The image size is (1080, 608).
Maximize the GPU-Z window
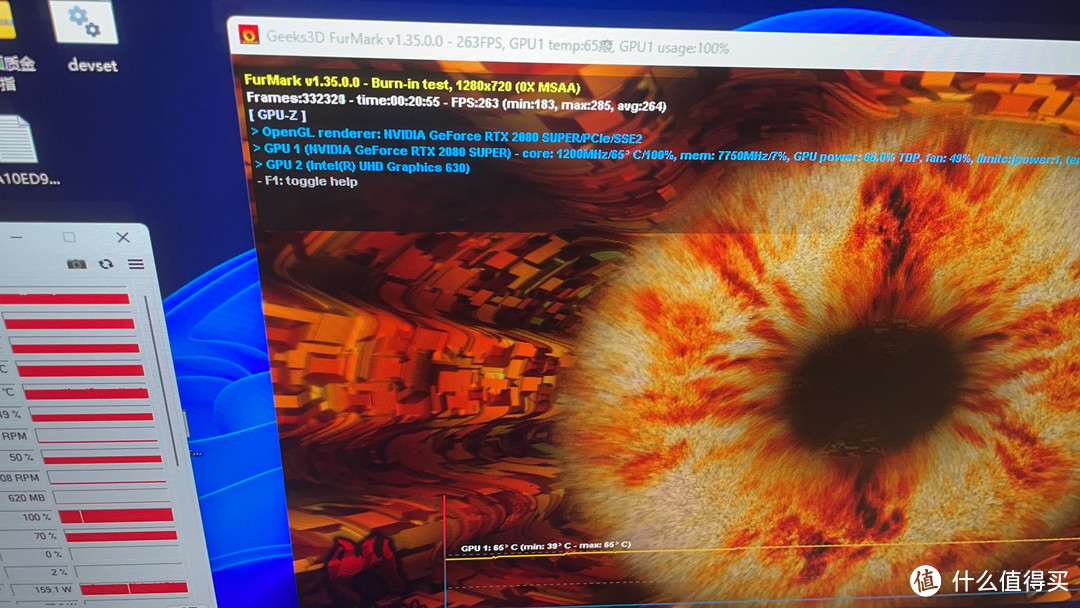69,237
